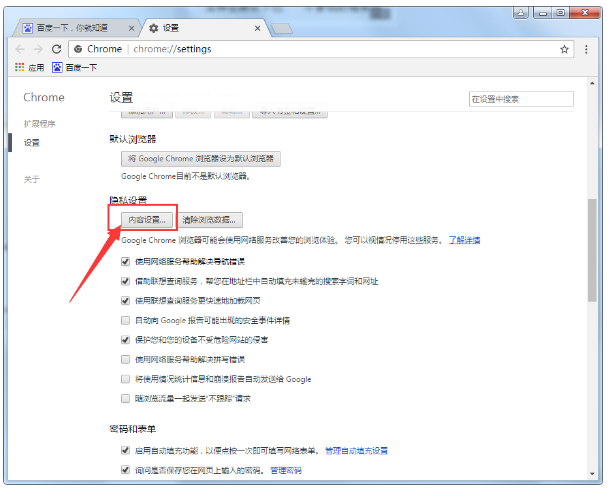This screenshot has width=610, height=488.
Task: Bookmark this page with the star icon
Action: tap(564, 49)
